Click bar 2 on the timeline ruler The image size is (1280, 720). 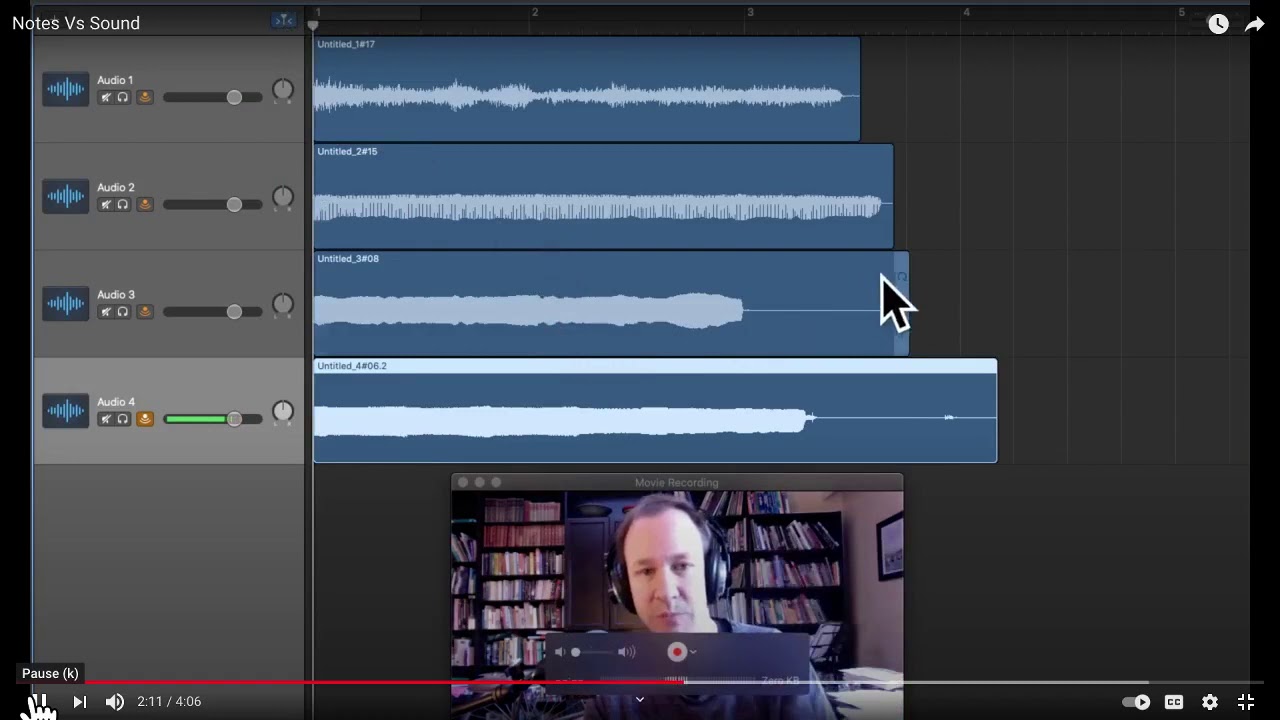point(535,12)
